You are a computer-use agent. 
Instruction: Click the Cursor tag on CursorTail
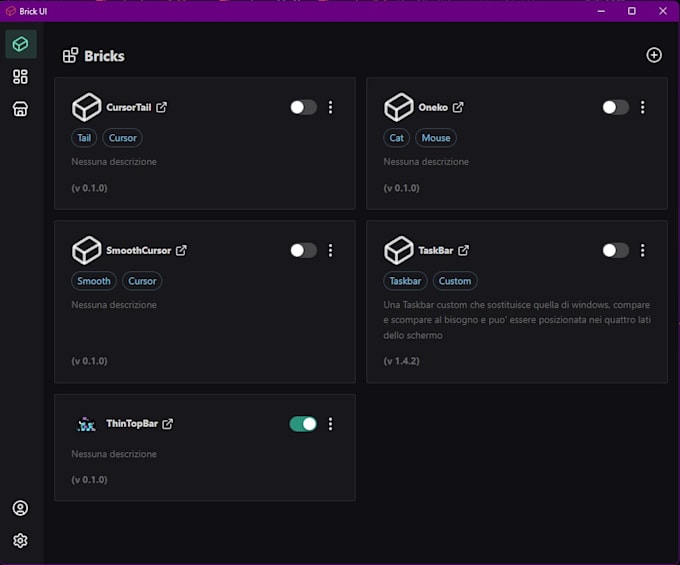click(x=122, y=138)
